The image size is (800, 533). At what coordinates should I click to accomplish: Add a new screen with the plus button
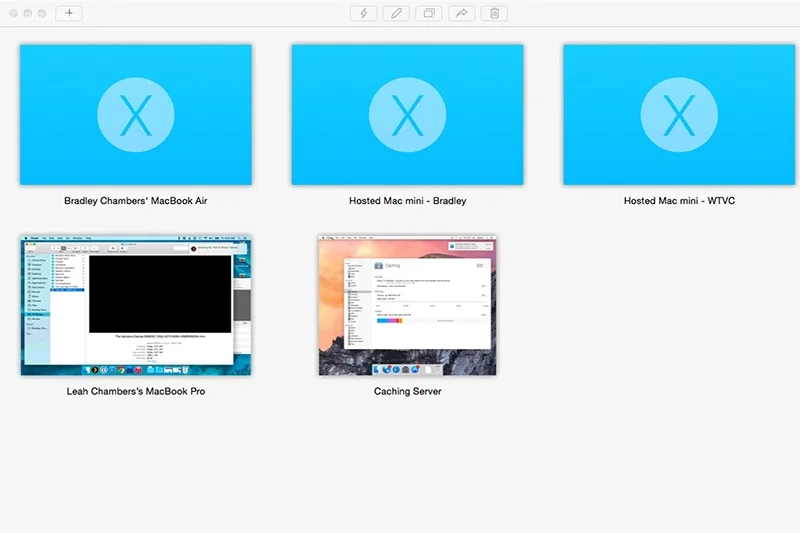pos(69,13)
